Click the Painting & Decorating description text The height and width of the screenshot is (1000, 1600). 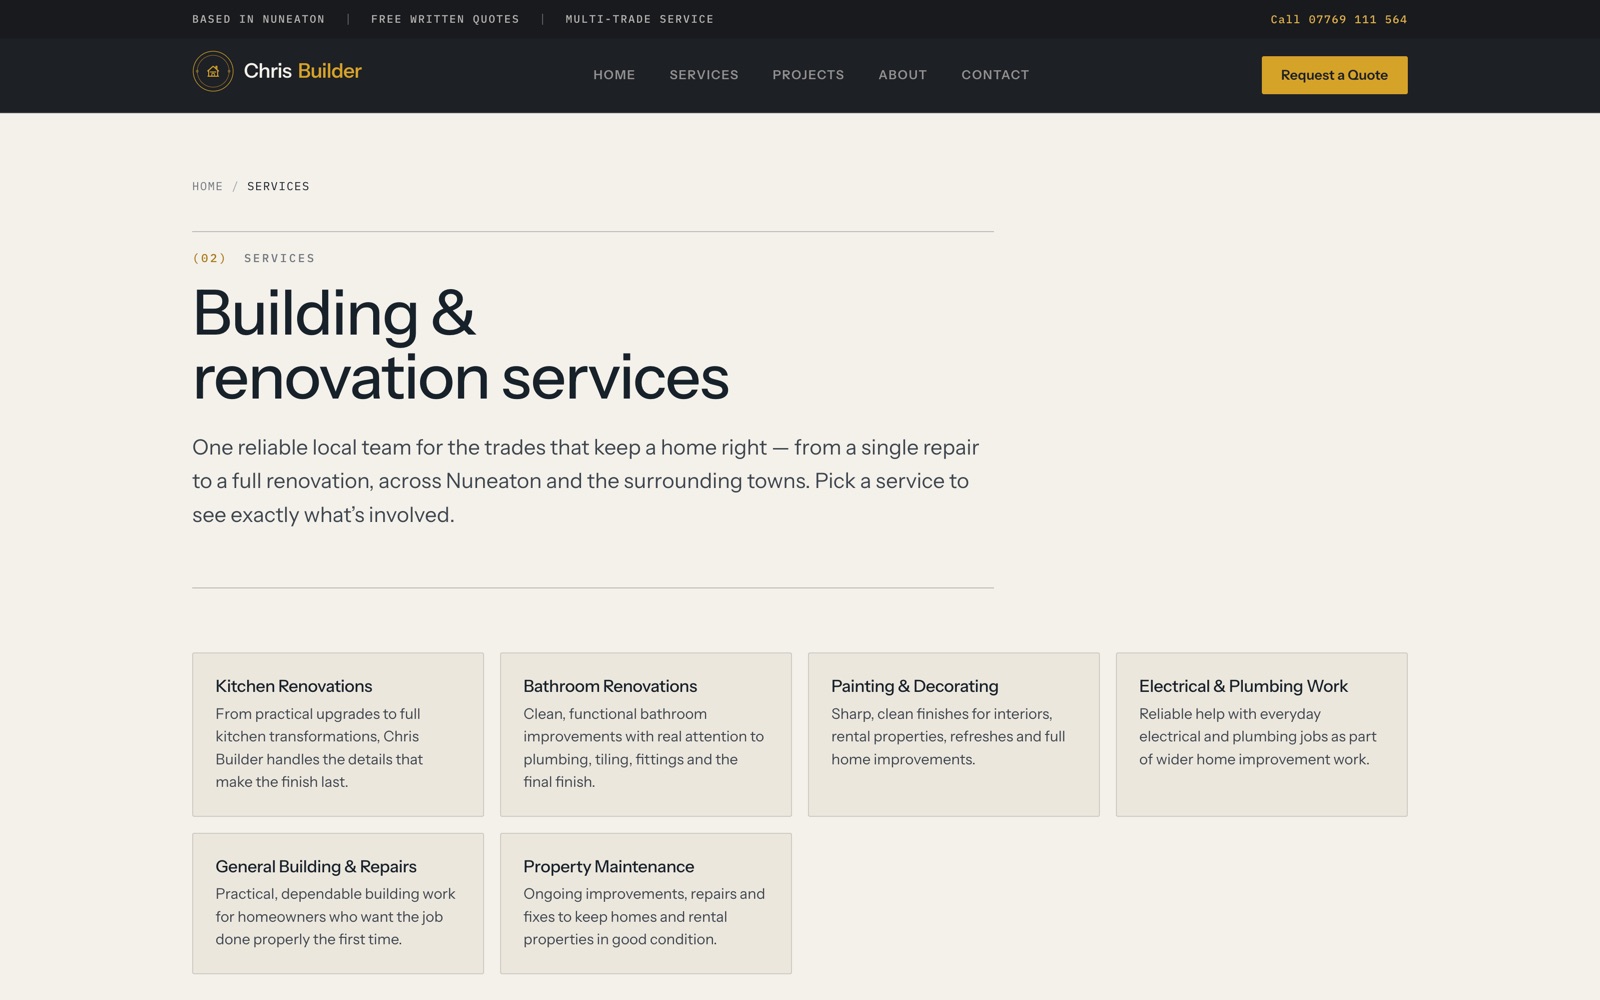pos(948,737)
